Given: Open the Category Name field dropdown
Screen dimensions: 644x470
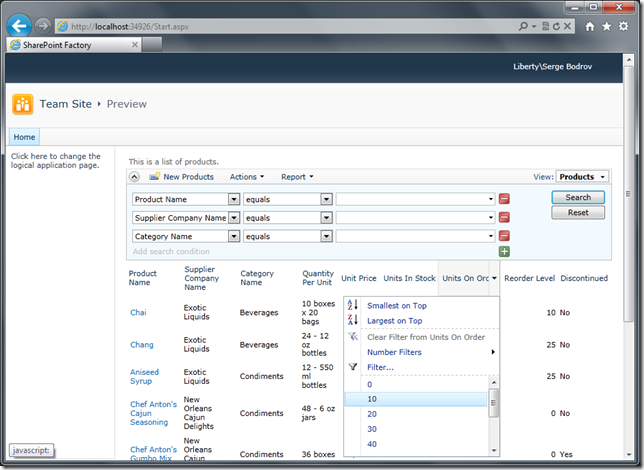Looking at the screenshot, I should (234, 236).
